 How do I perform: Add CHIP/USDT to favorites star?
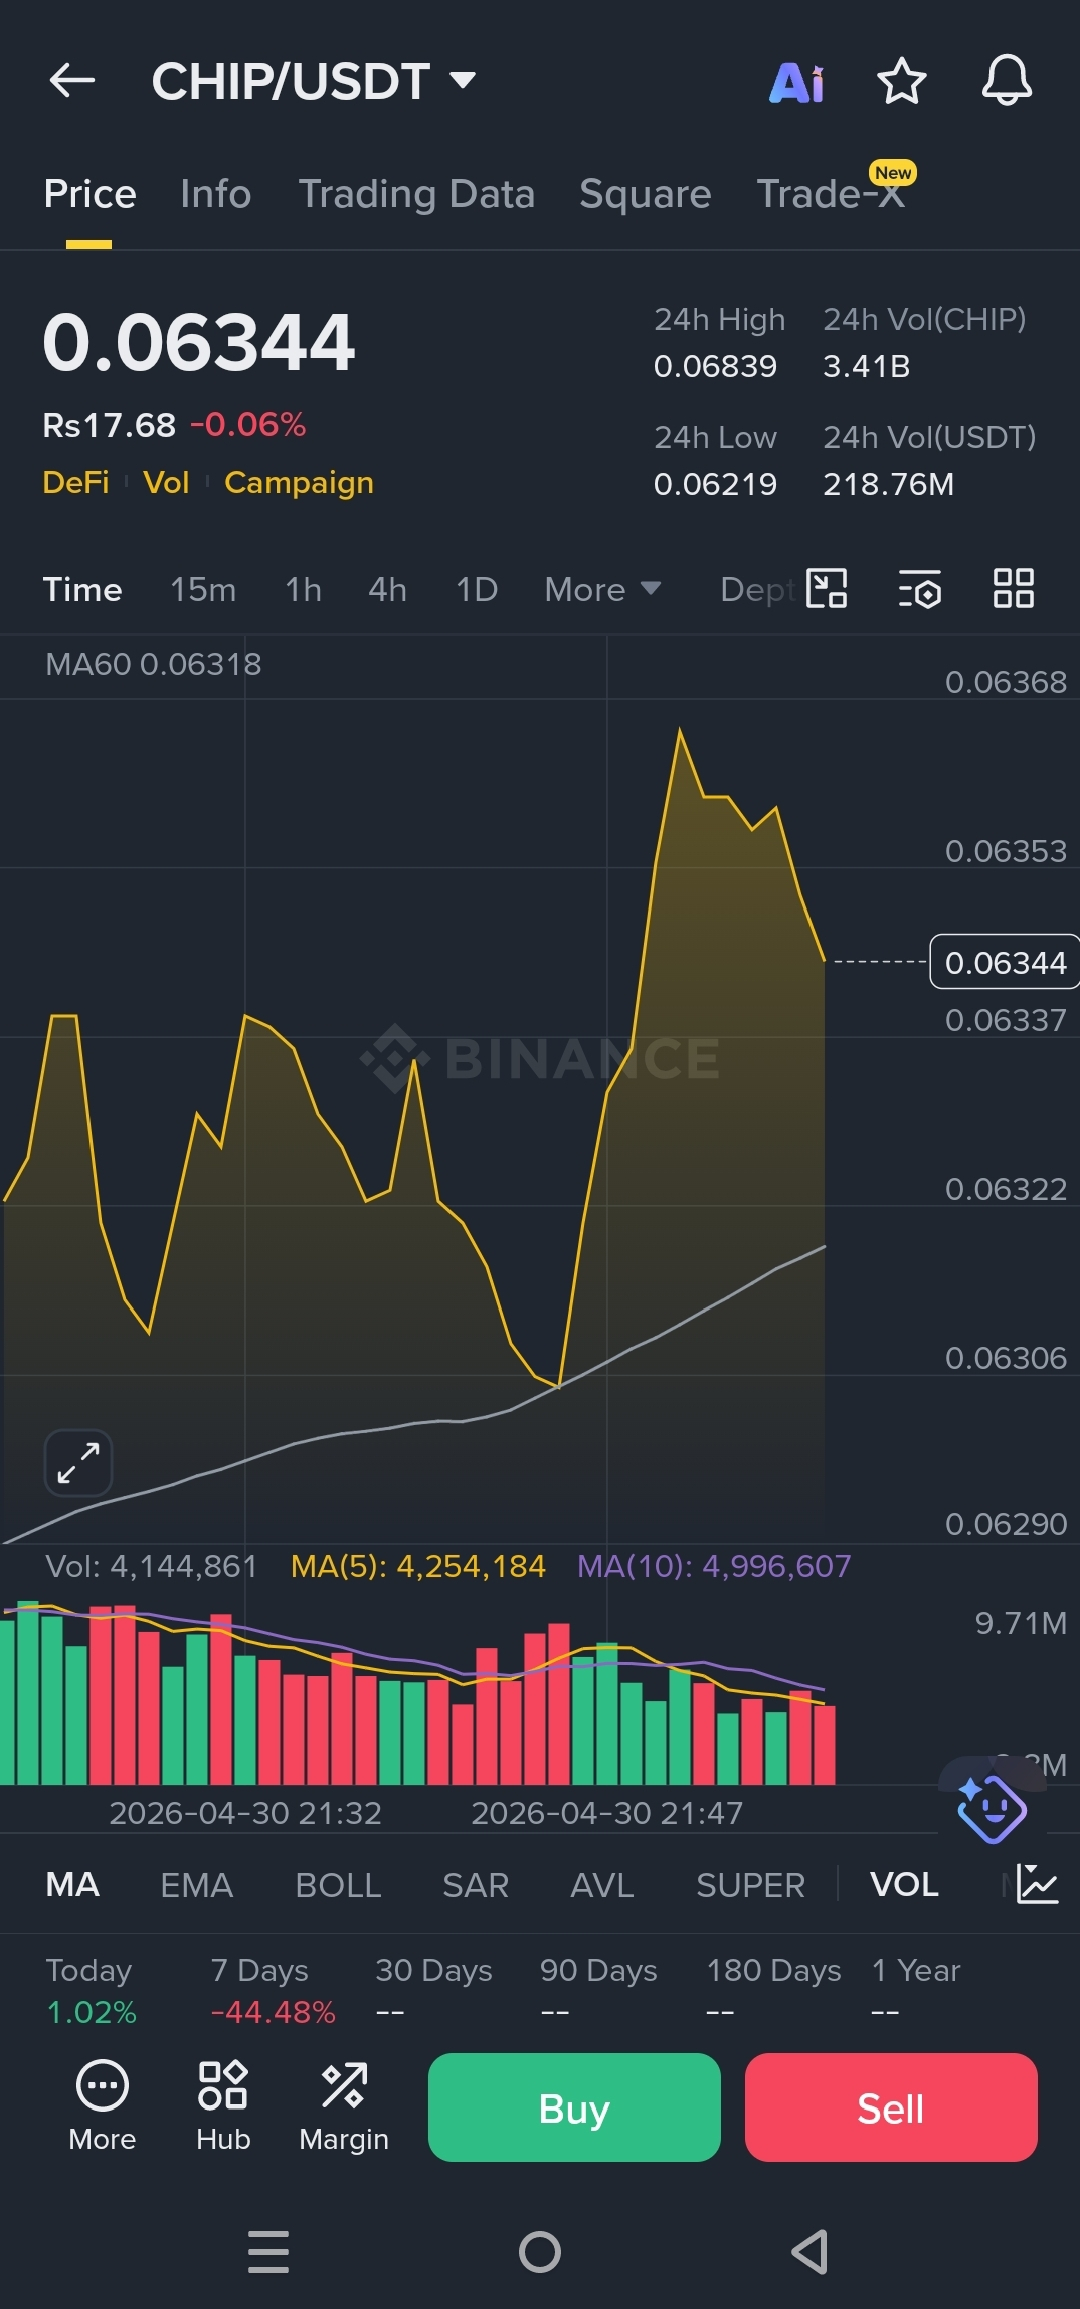coord(901,81)
